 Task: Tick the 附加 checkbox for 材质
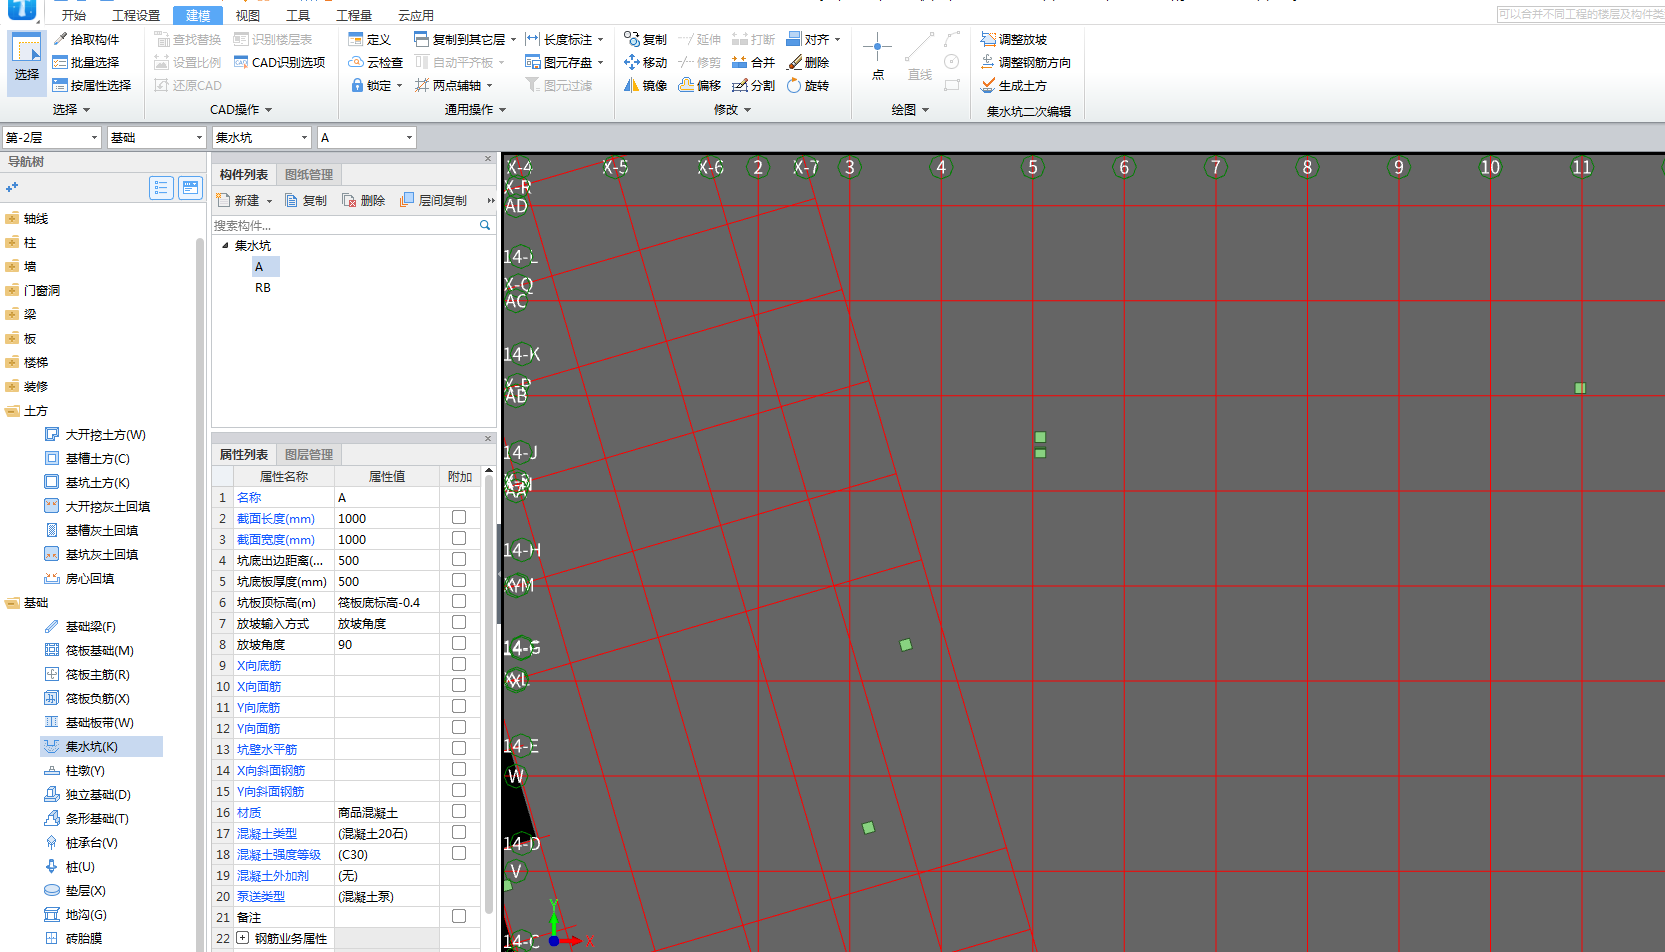459,811
